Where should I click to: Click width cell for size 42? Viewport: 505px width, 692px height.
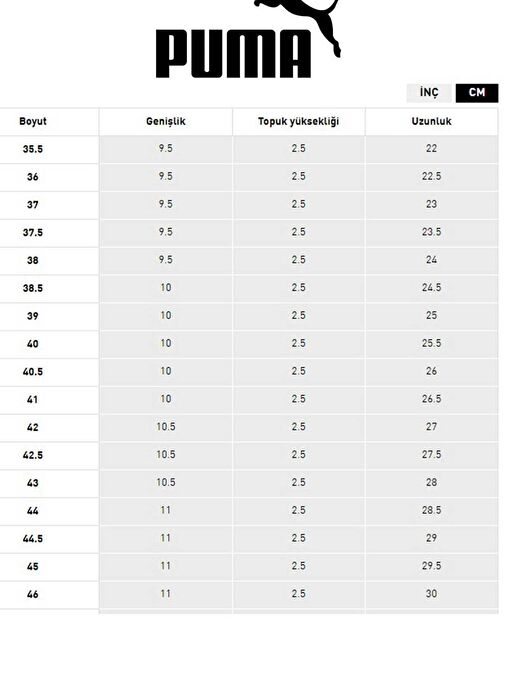tap(166, 426)
